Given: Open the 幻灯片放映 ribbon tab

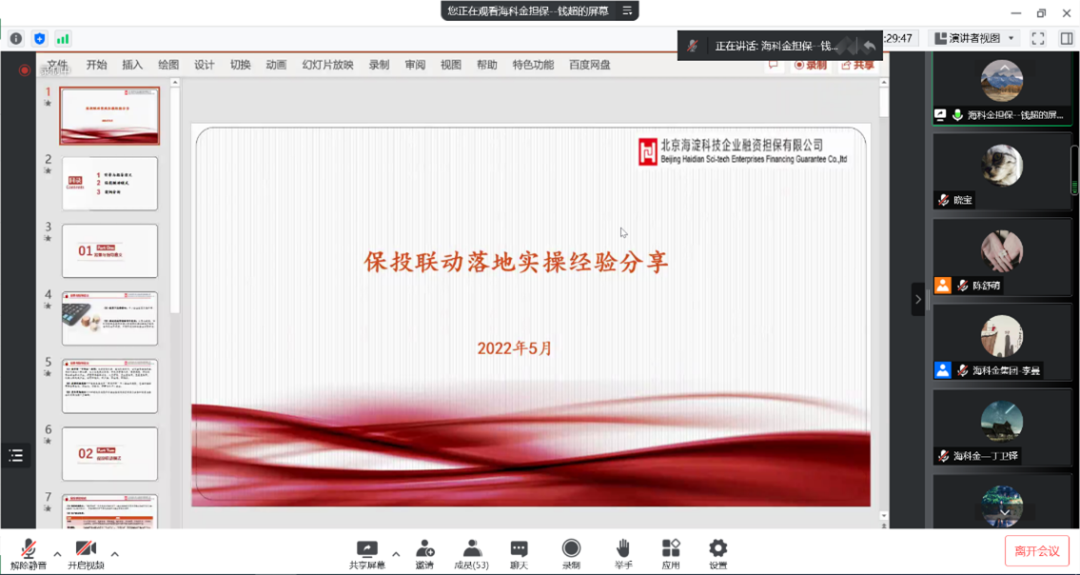Looking at the screenshot, I should 328,65.
